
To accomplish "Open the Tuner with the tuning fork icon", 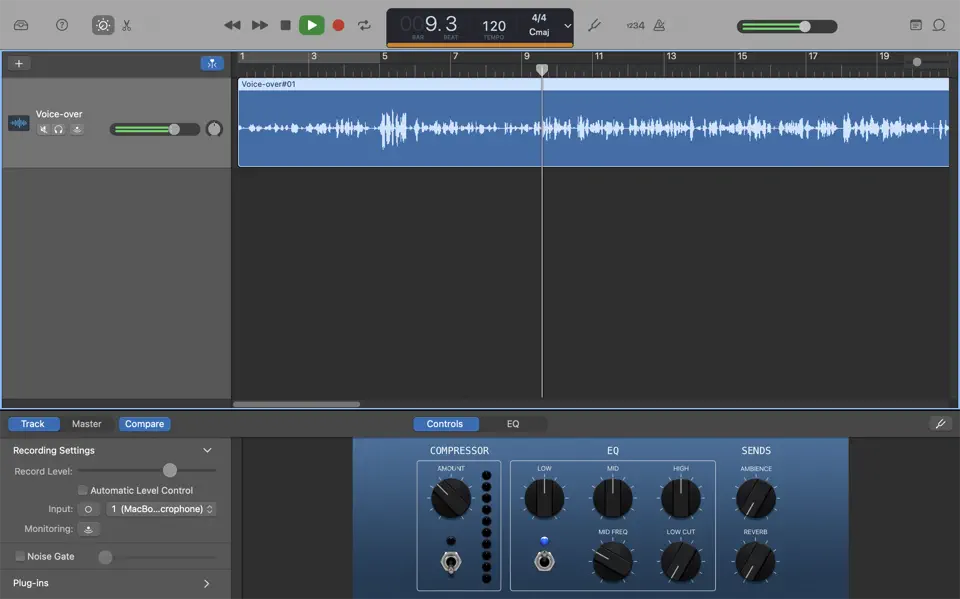I will (x=596, y=25).
